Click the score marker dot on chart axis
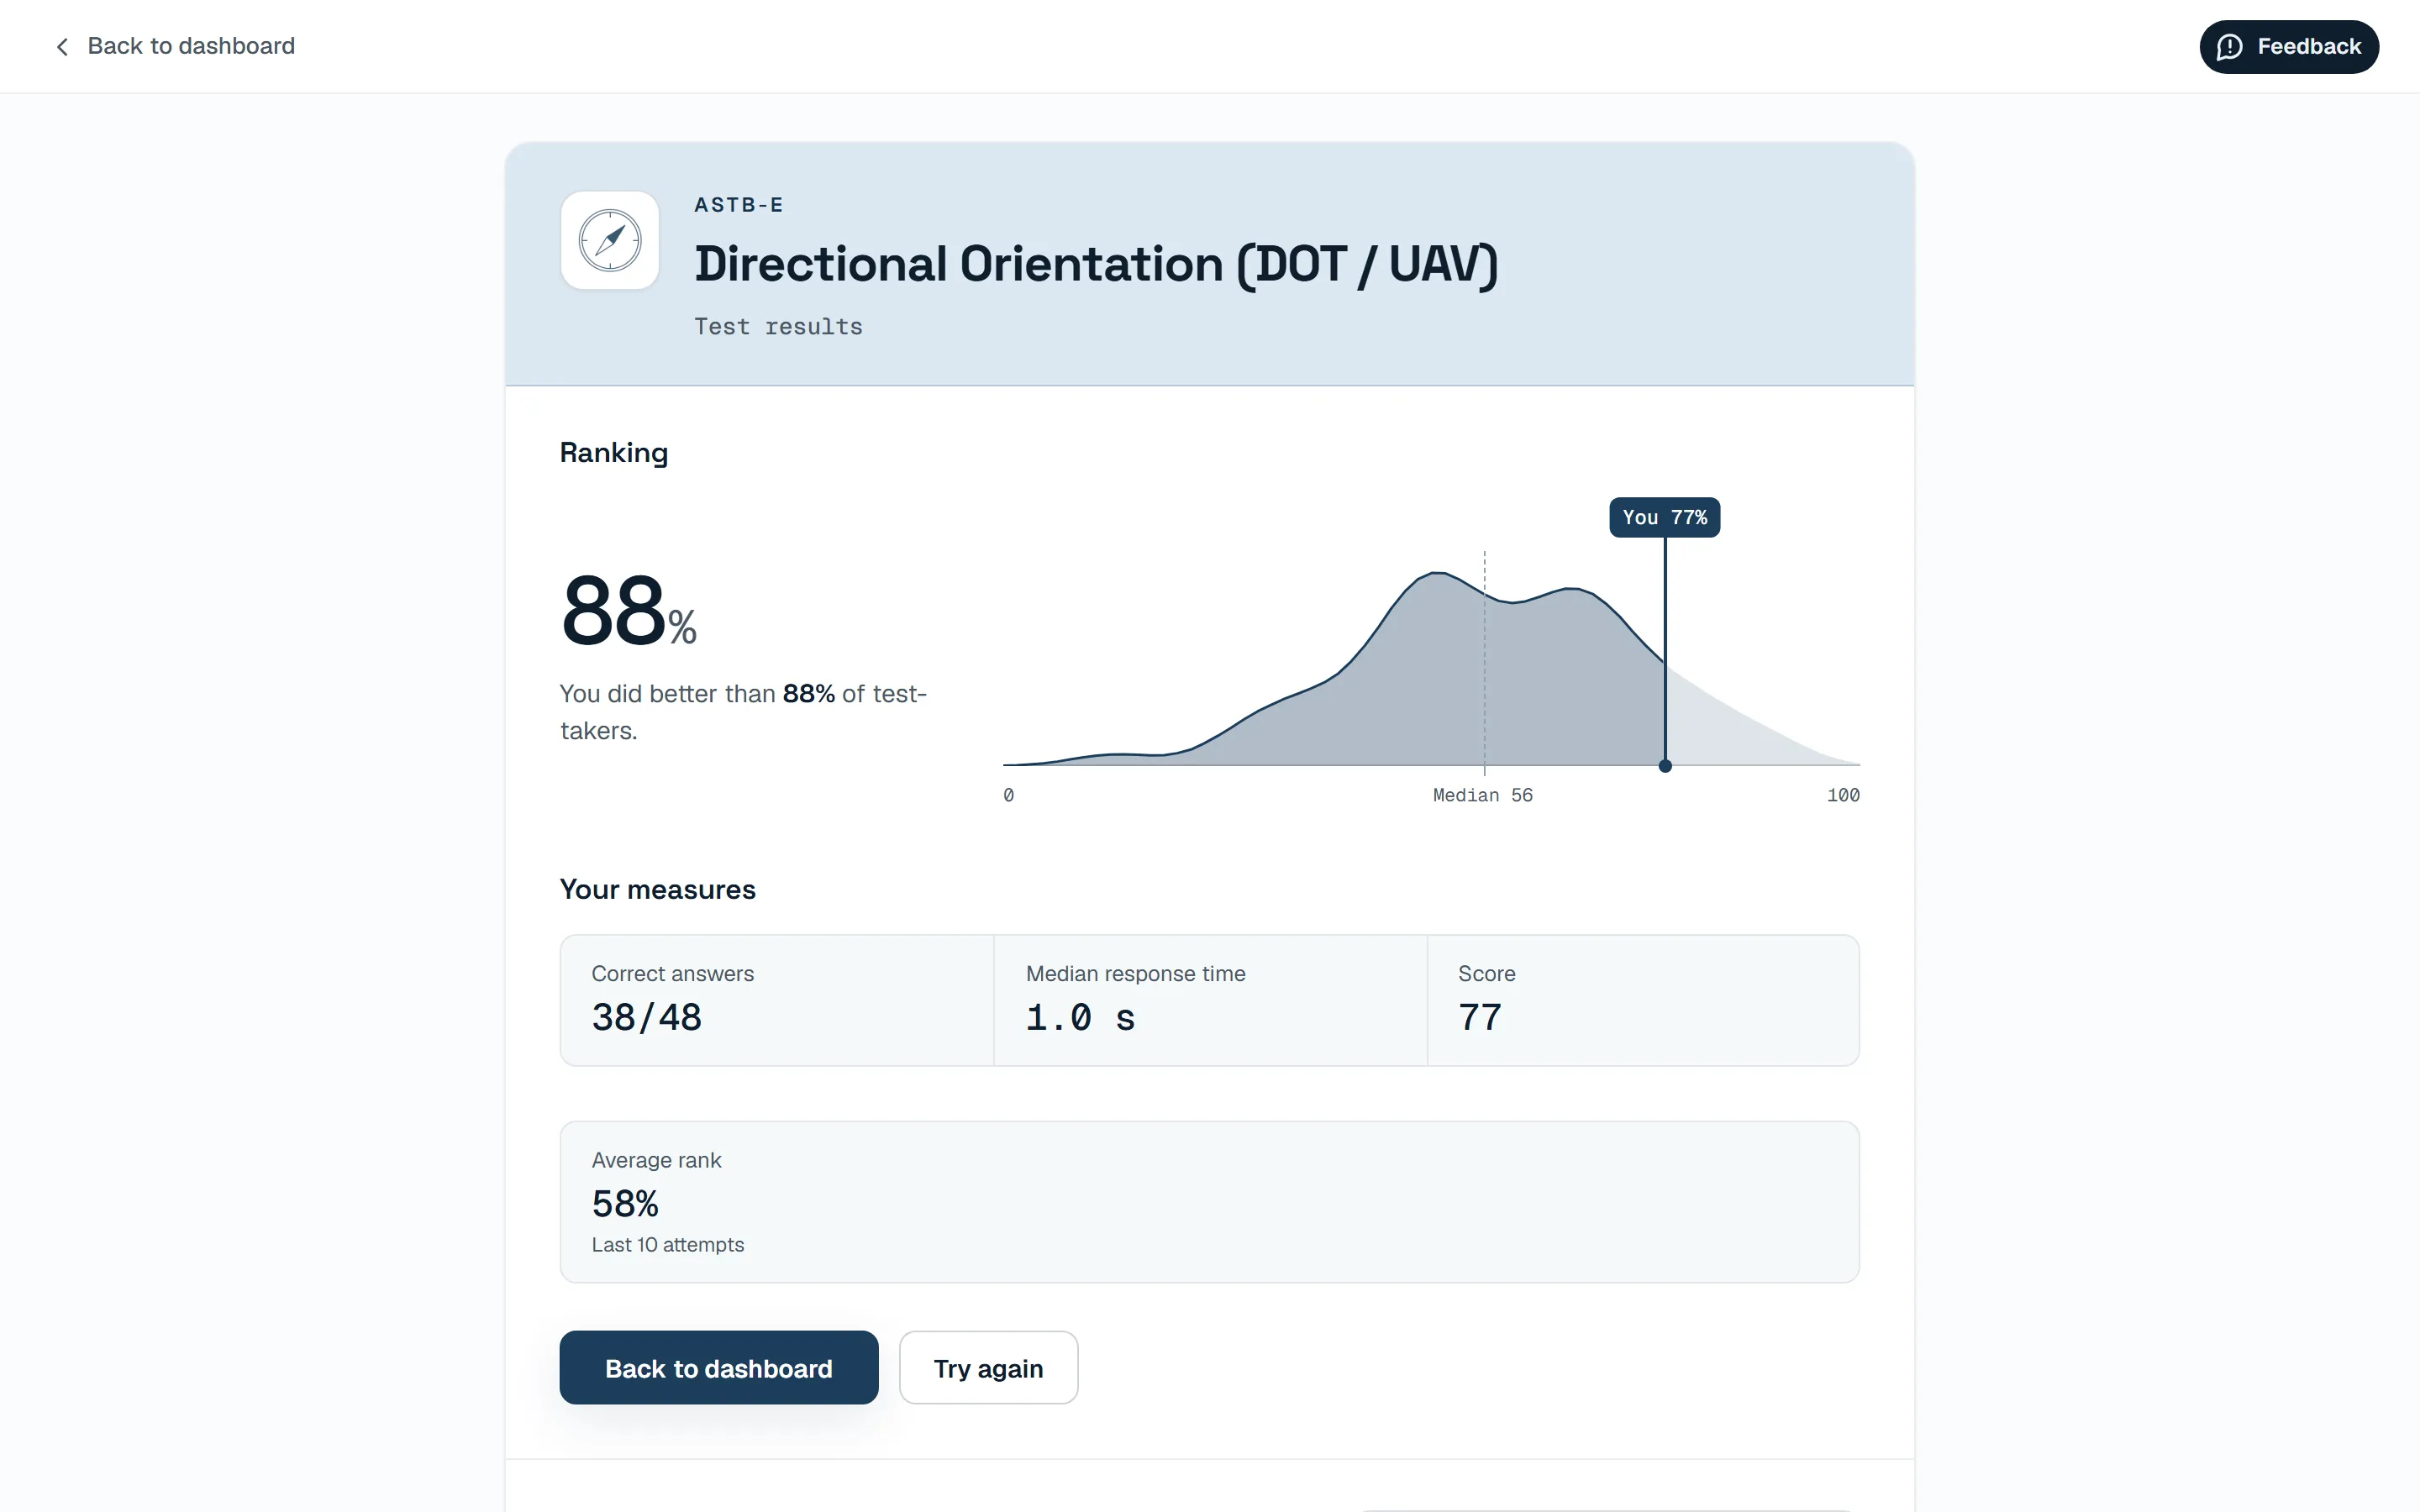This screenshot has width=2420, height=1512. click(1664, 766)
